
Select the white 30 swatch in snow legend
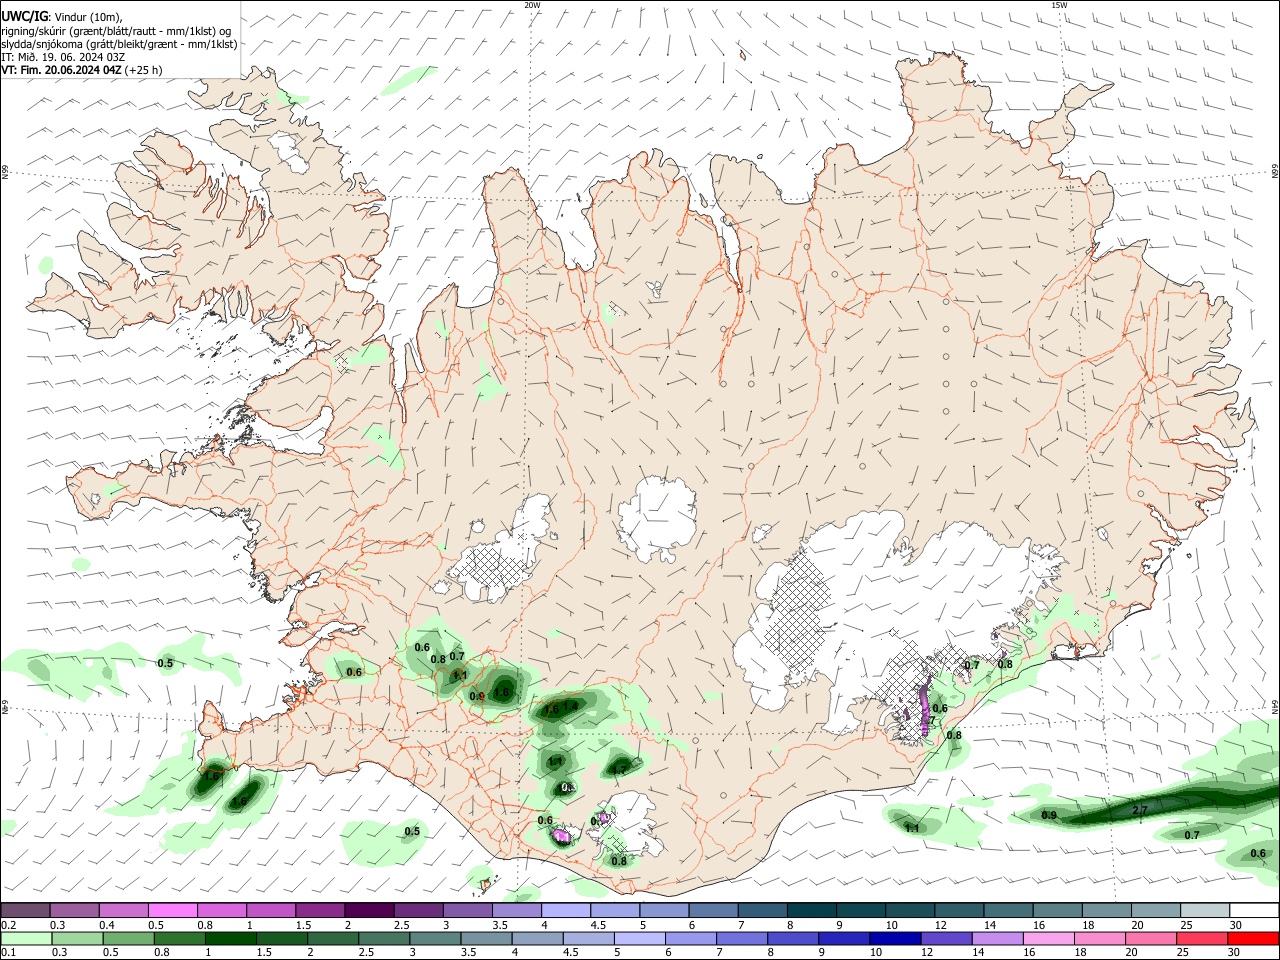coord(1253,911)
